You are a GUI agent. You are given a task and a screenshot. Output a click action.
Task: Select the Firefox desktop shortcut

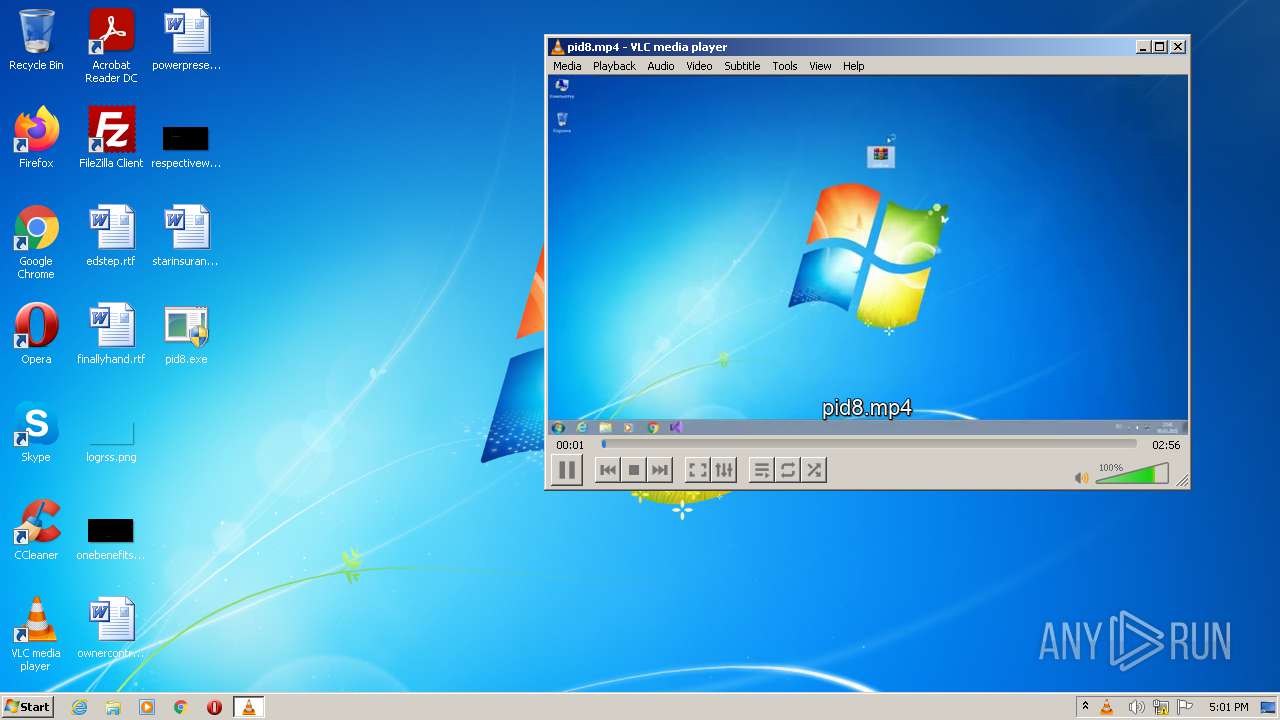pyautogui.click(x=36, y=137)
